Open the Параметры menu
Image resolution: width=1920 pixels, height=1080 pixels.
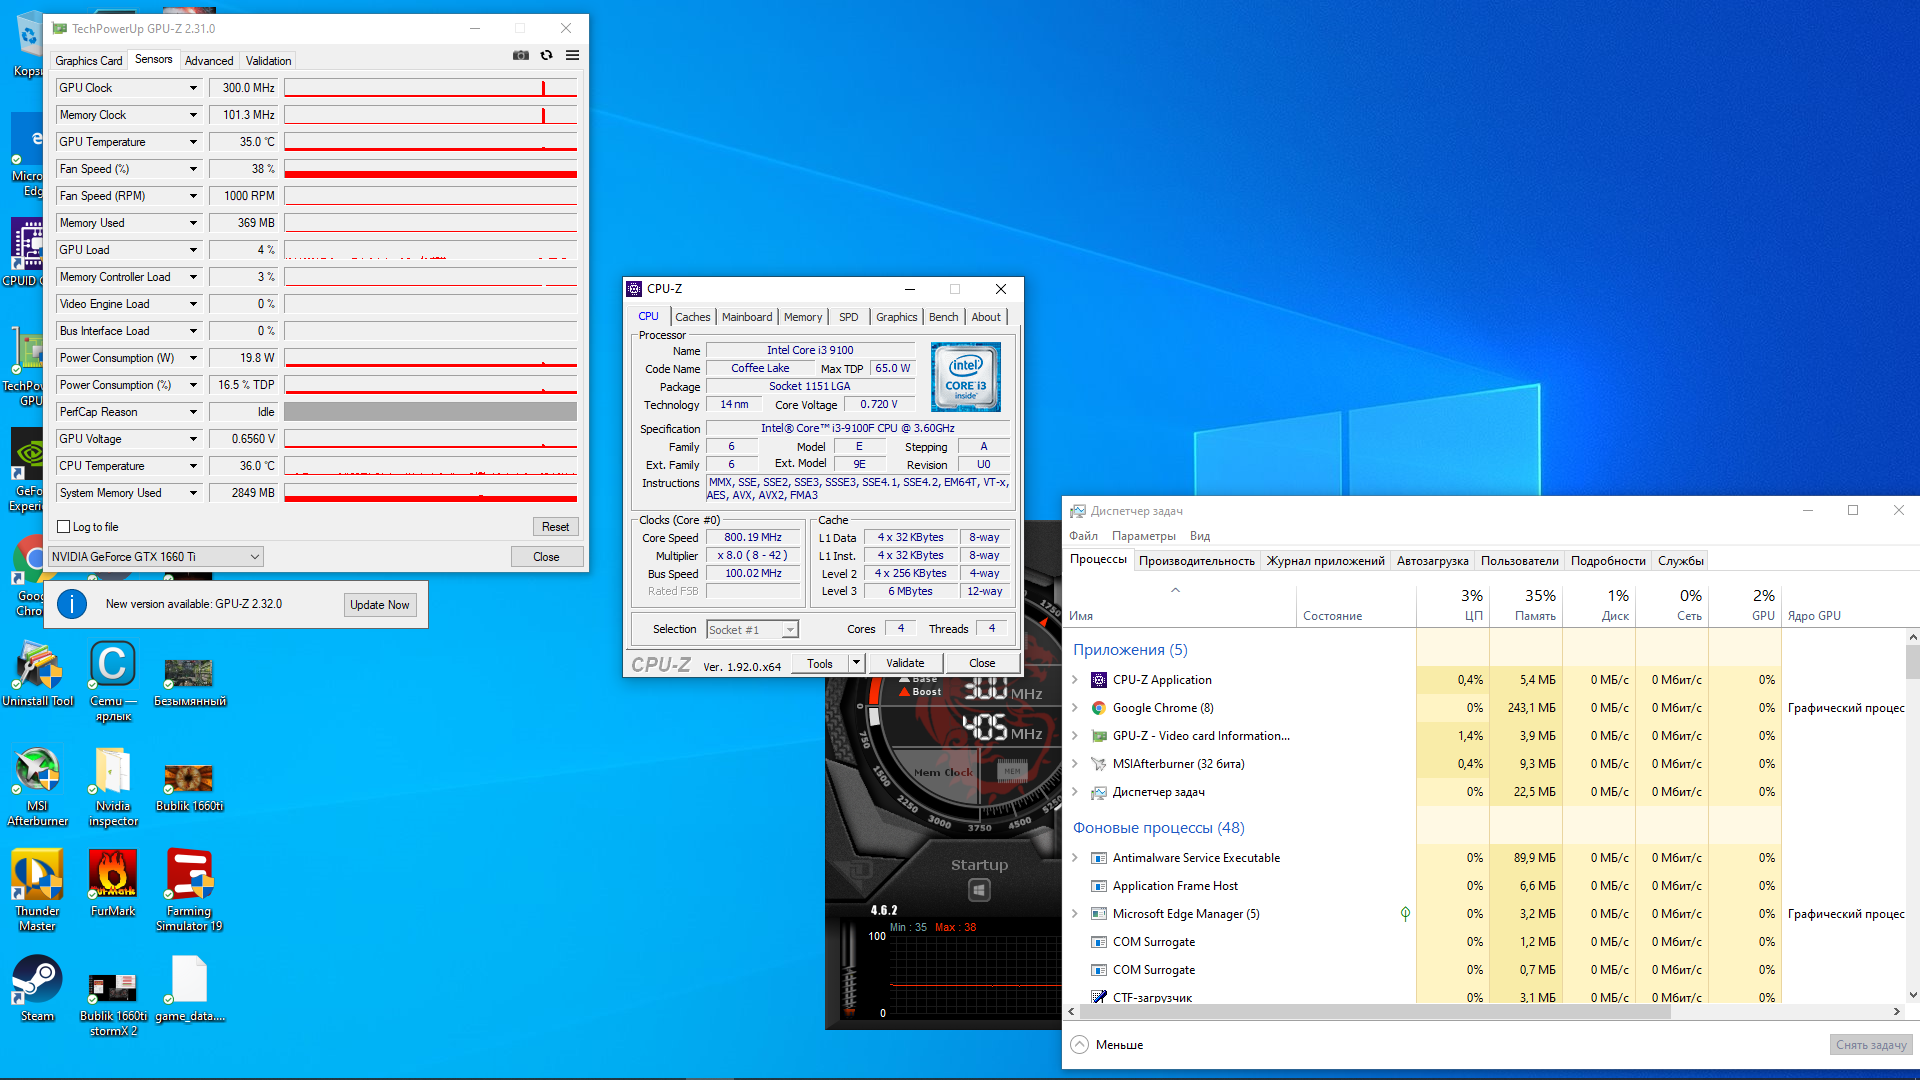click(1143, 536)
